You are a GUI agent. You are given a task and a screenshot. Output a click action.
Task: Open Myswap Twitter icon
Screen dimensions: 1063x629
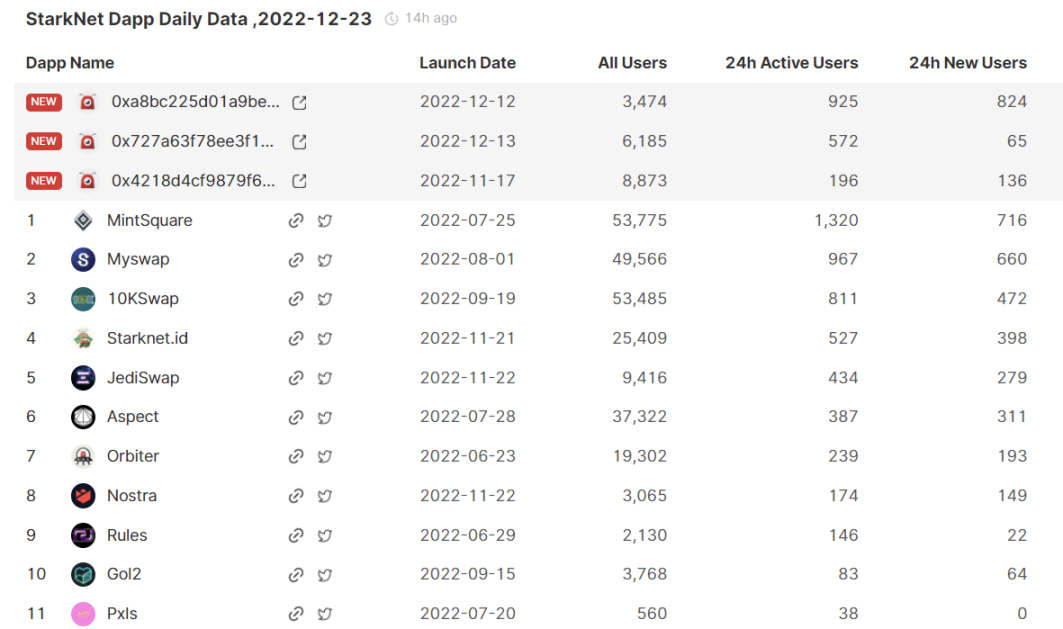[325, 260]
